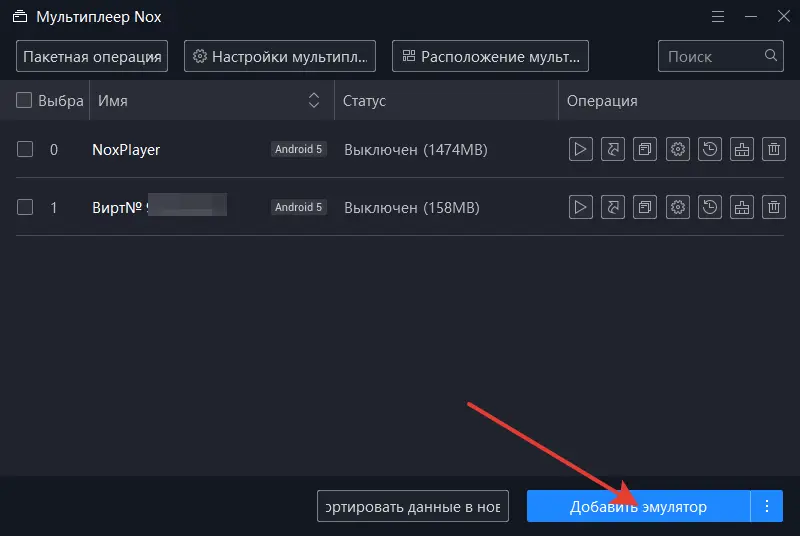Create desktop shortcut for NoxPlayer row

613,149
